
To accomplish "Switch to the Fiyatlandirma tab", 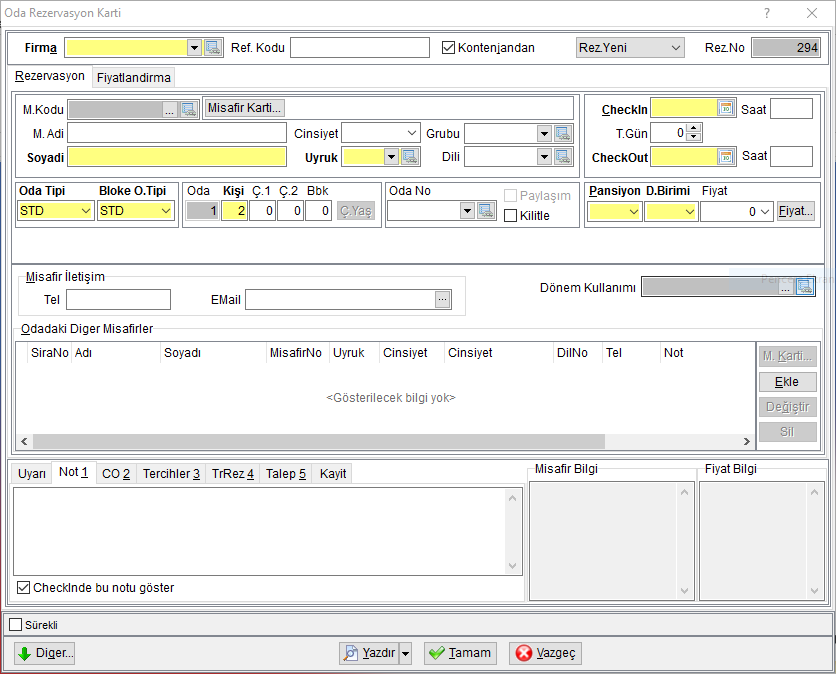I will pyautogui.click(x=134, y=78).
